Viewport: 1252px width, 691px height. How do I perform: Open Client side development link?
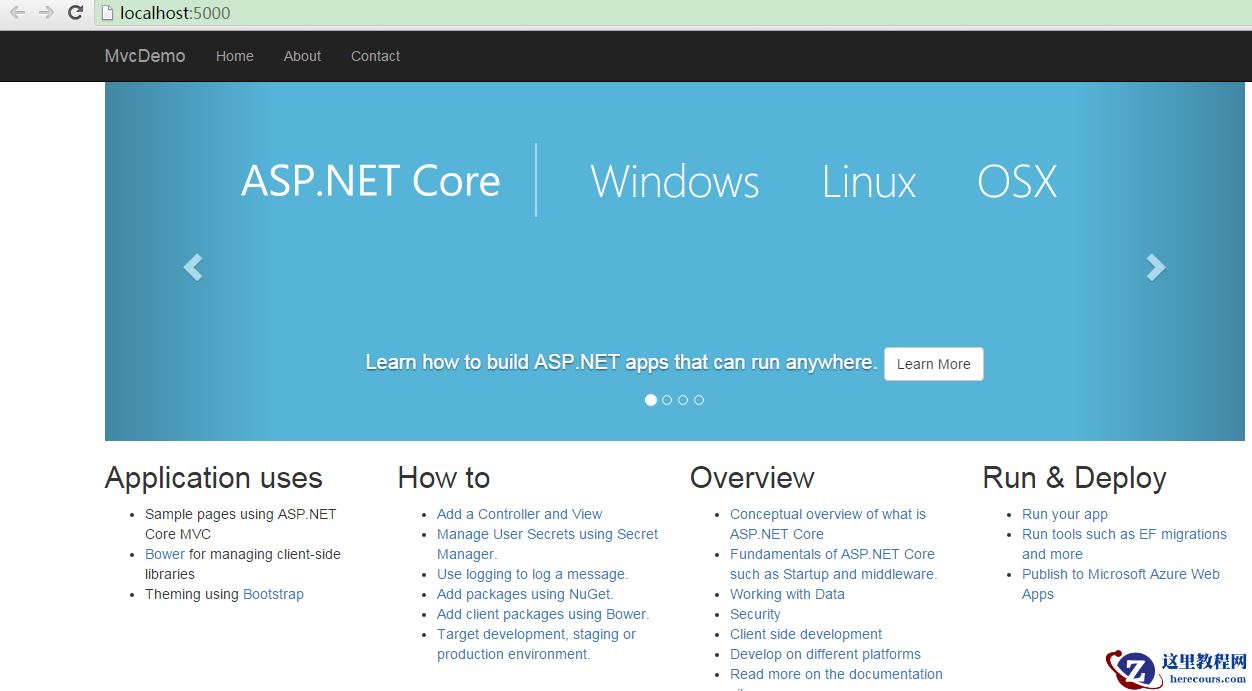pos(806,634)
